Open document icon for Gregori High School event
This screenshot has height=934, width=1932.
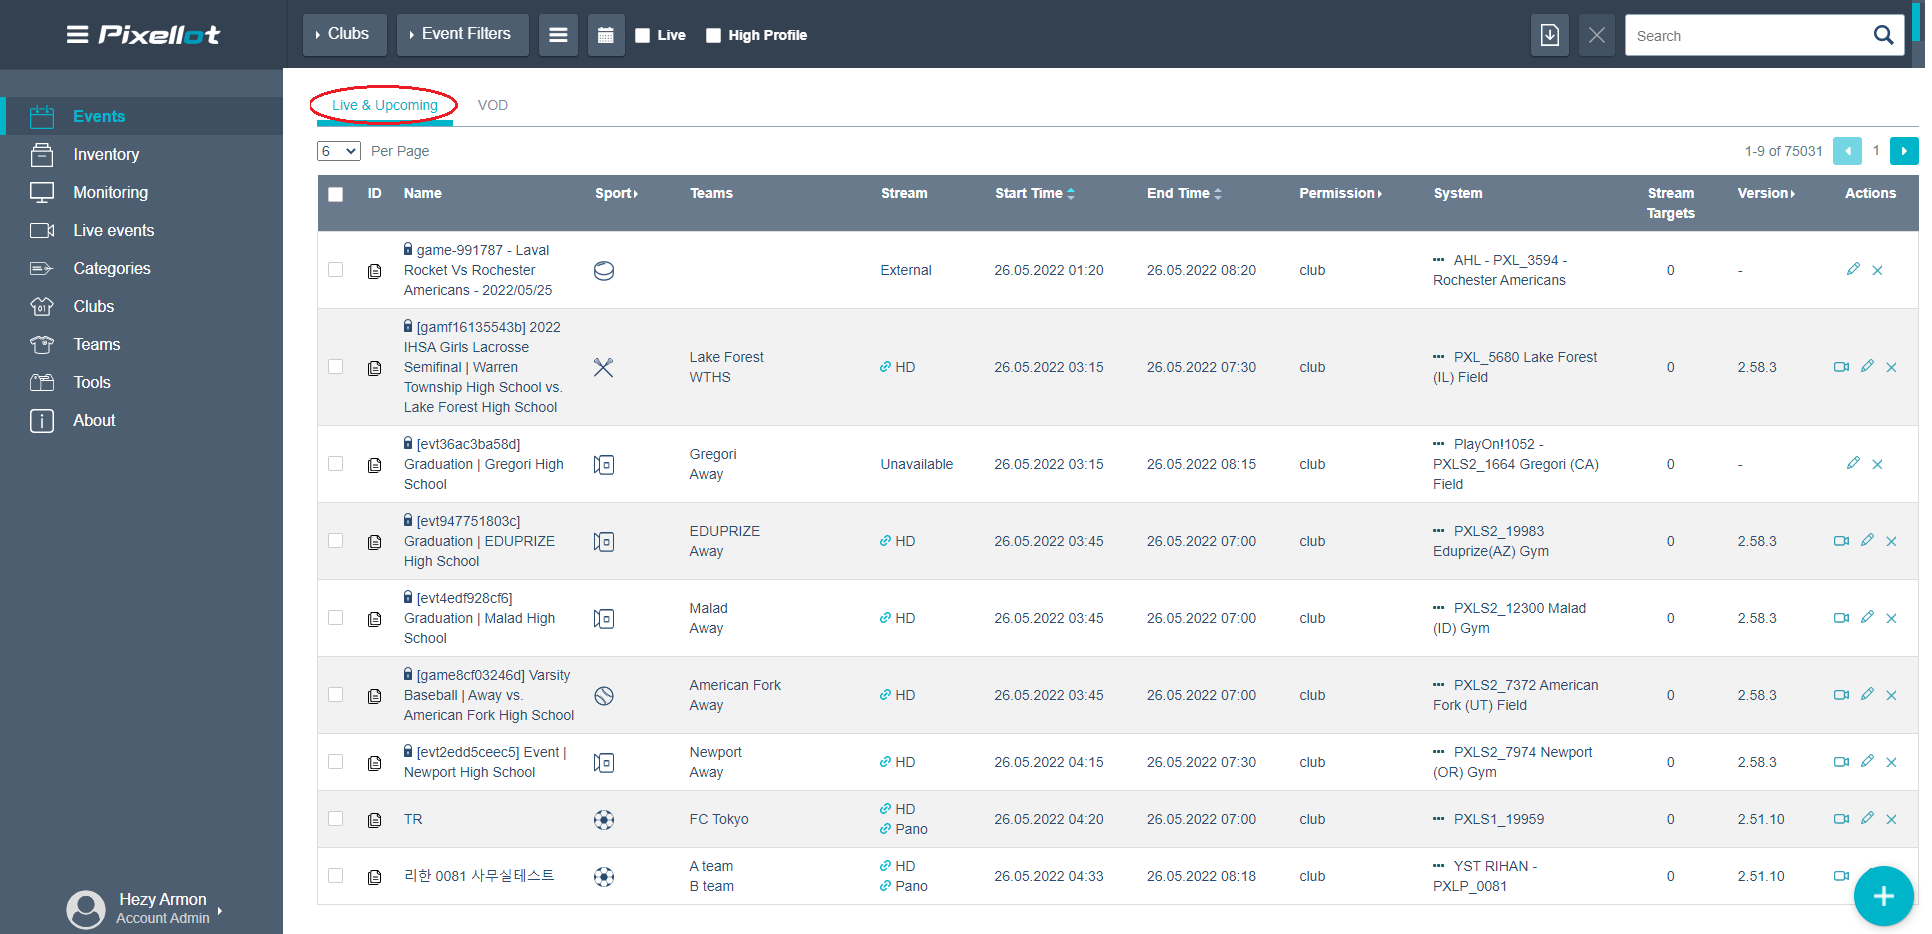tap(375, 465)
